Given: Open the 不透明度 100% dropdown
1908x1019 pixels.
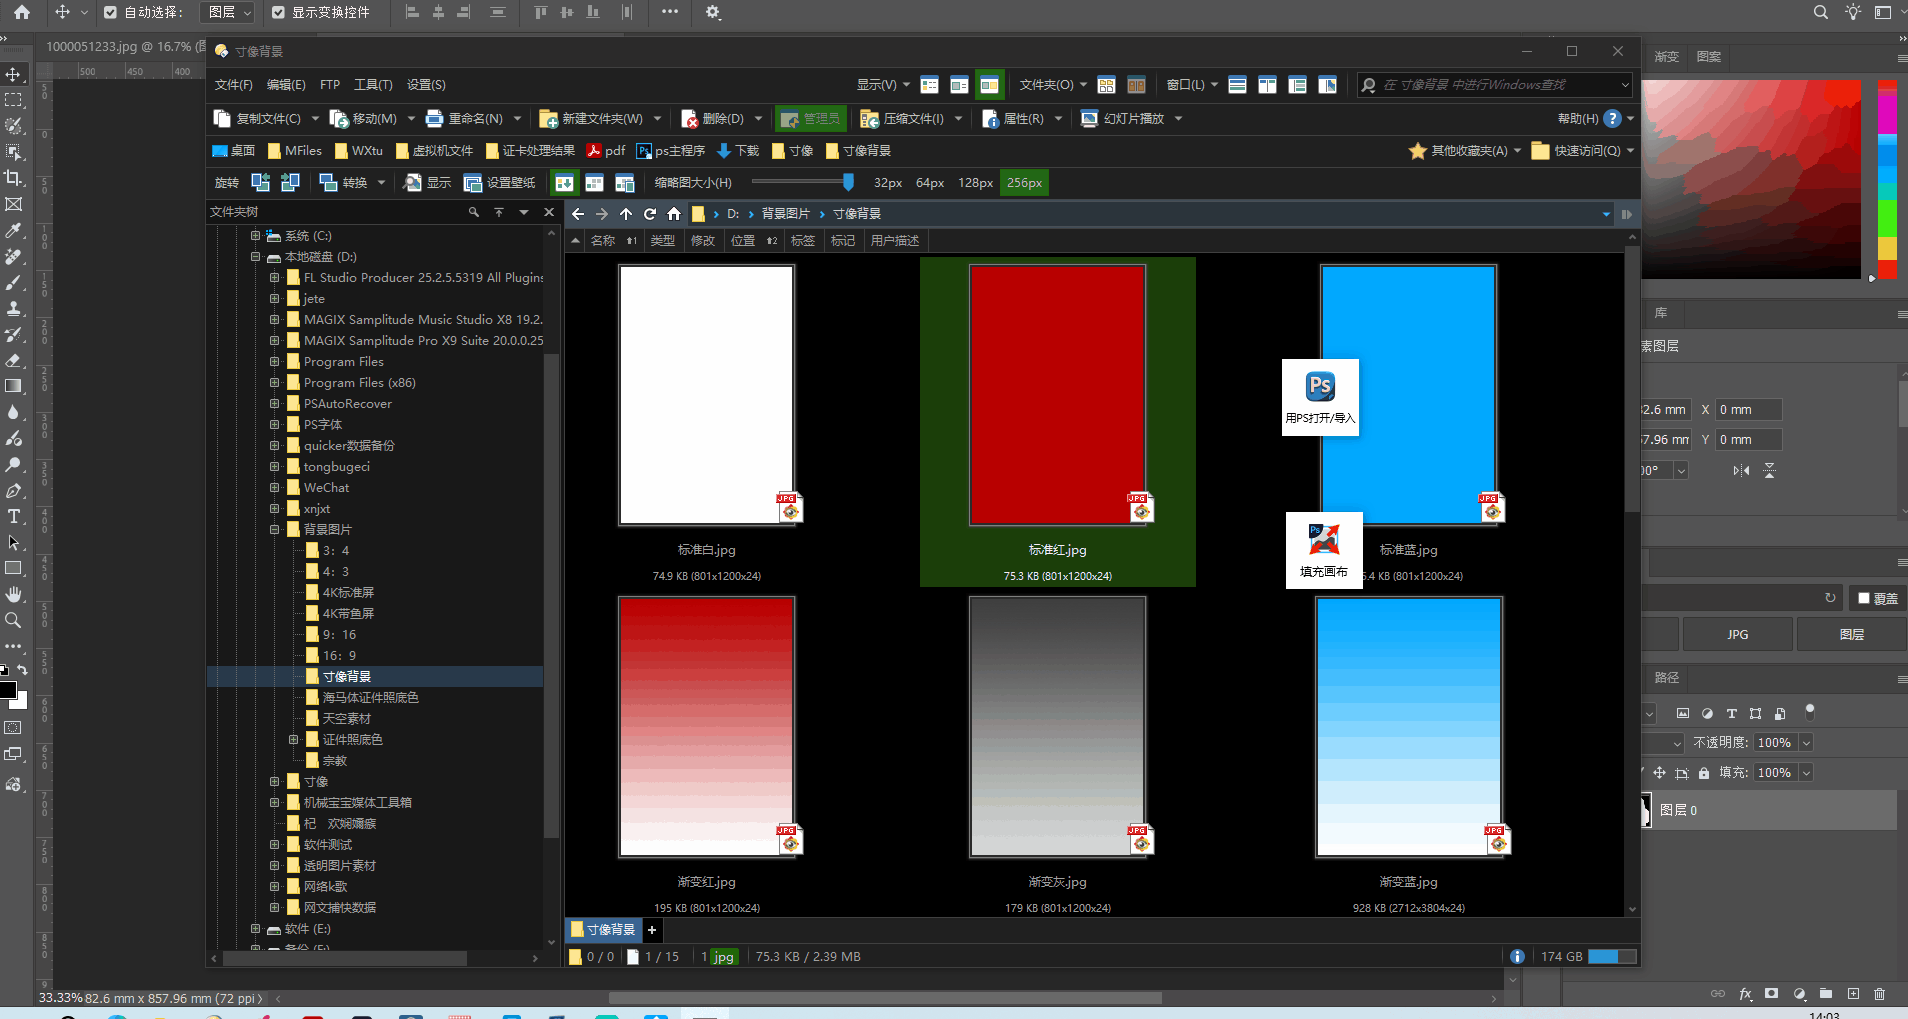Looking at the screenshot, I should (x=1806, y=743).
